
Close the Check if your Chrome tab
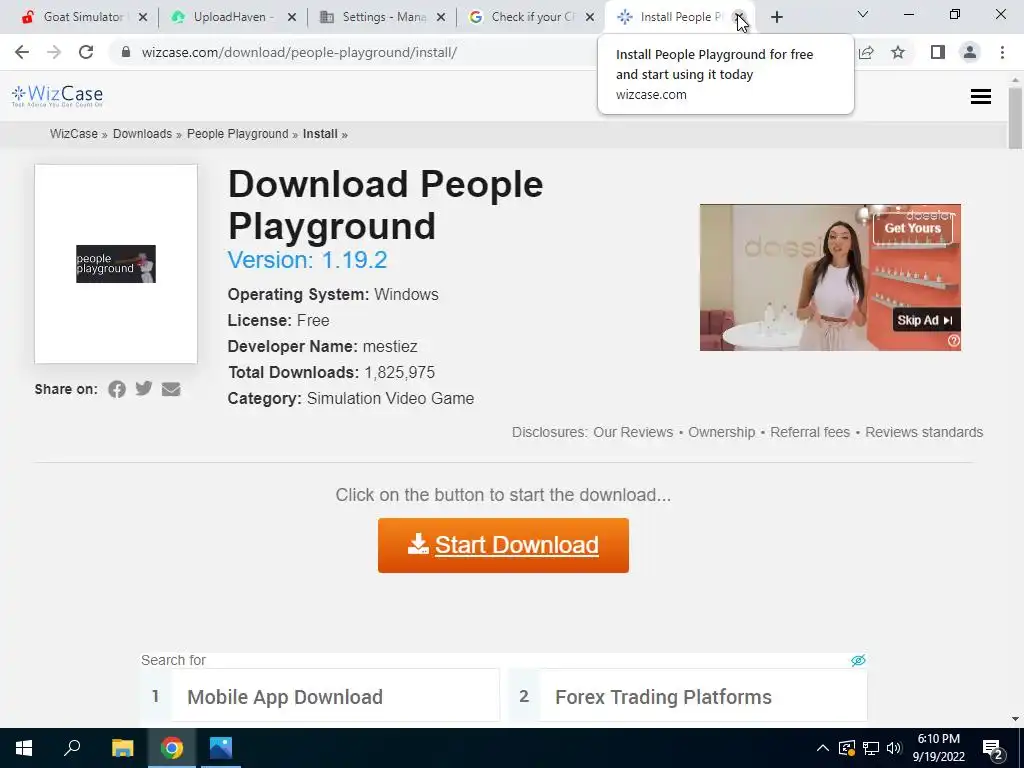tap(590, 17)
